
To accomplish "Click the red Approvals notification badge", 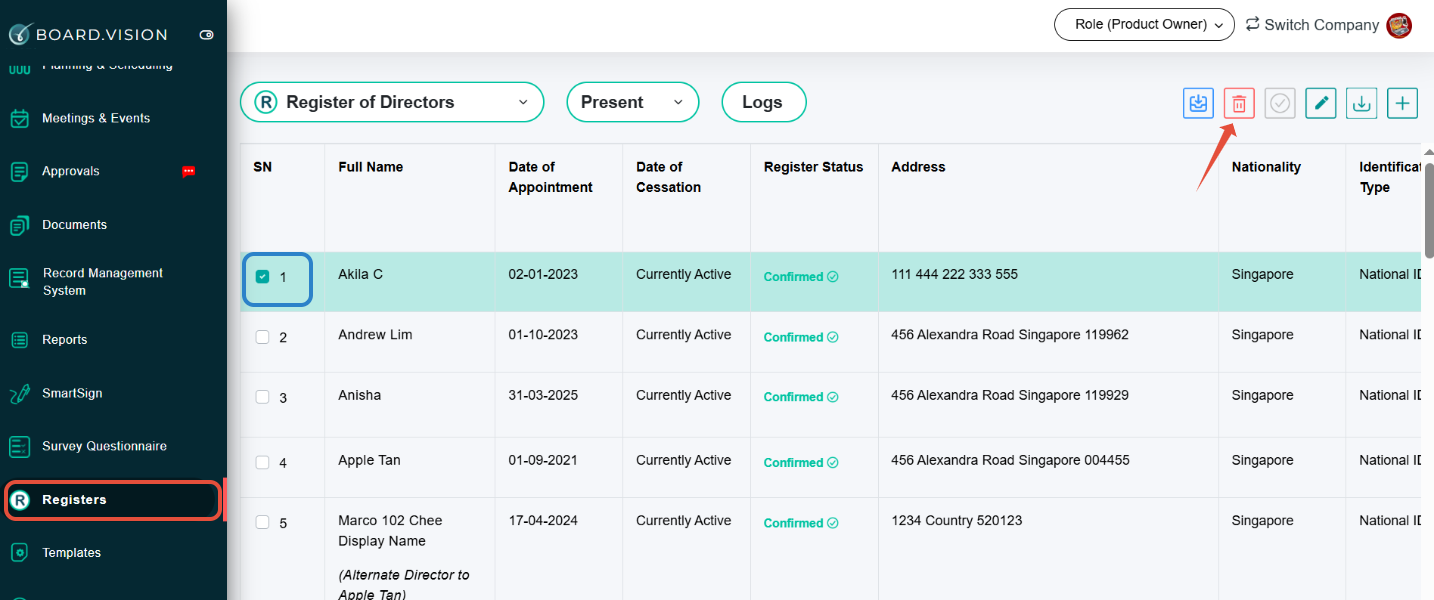I will pos(188,171).
